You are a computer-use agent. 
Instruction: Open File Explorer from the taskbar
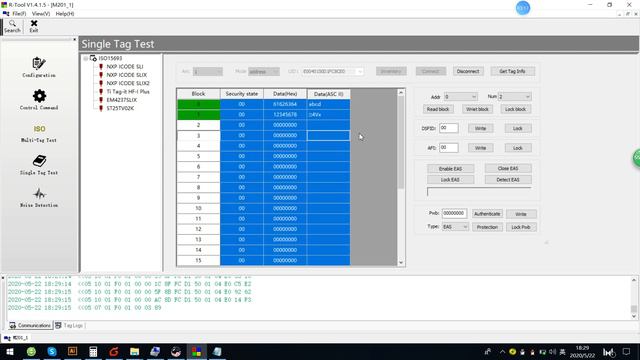tap(134, 351)
